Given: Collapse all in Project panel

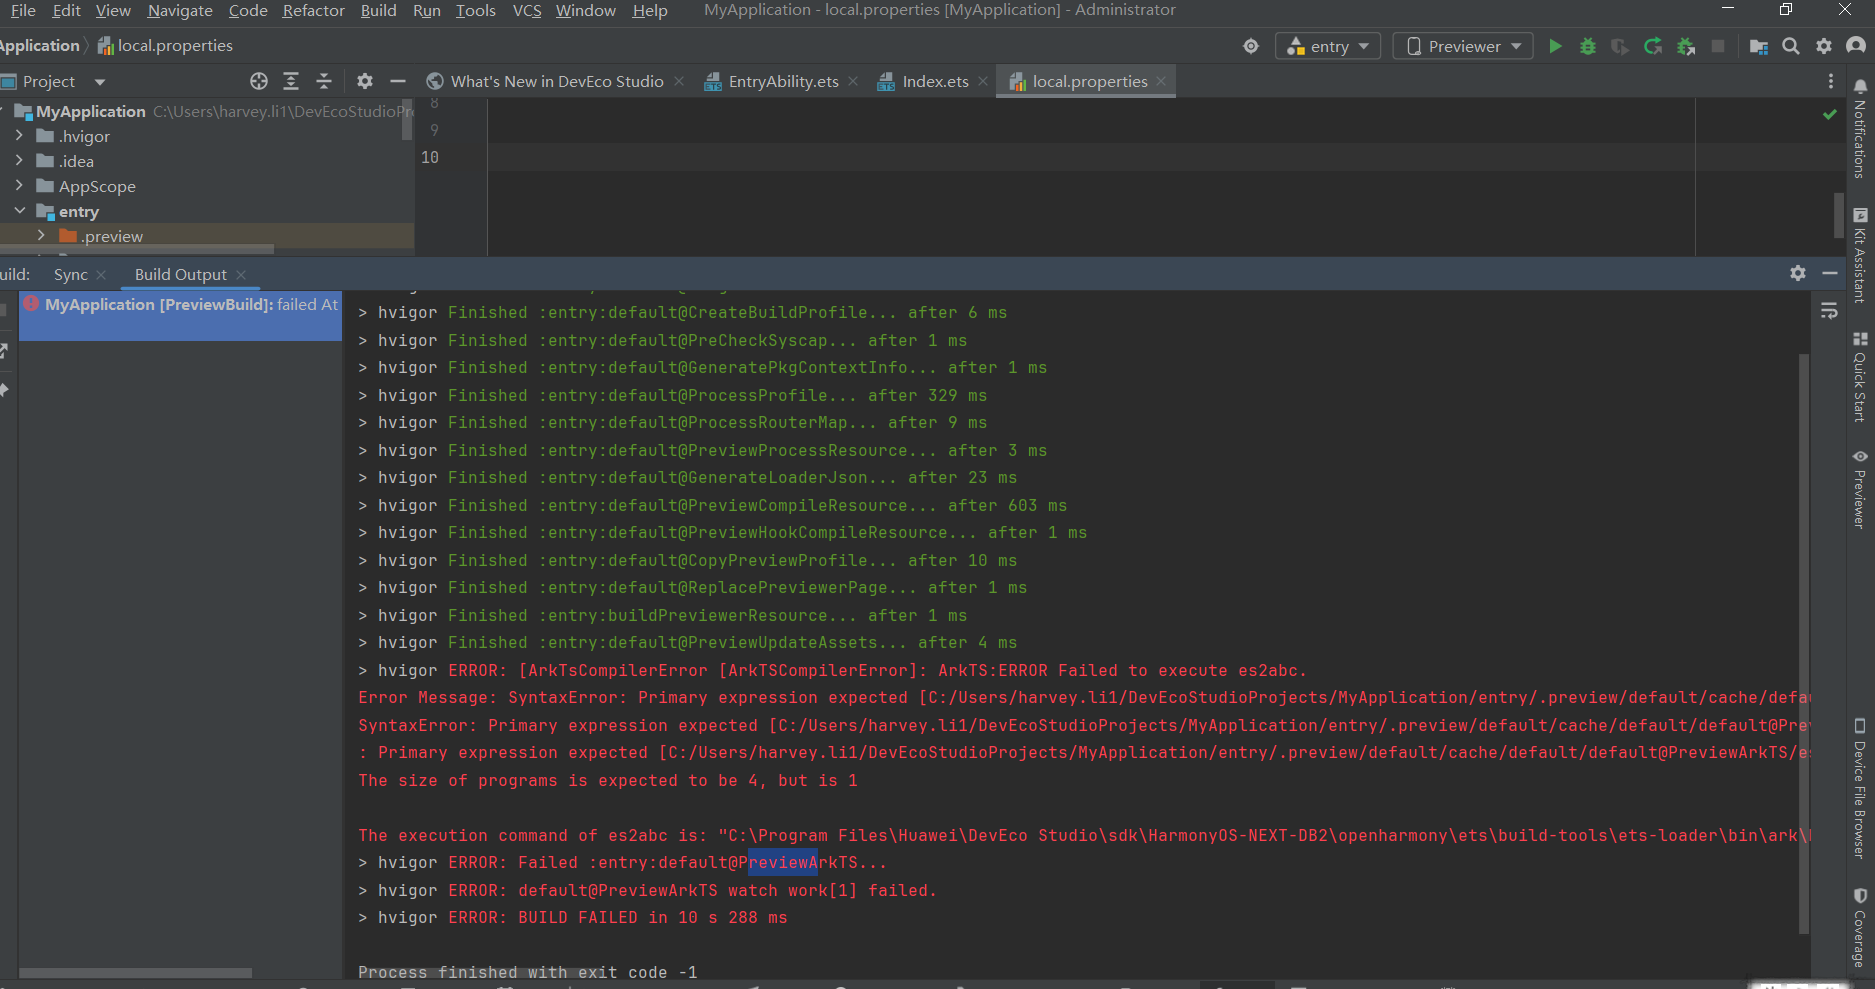Looking at the screenshot, I should pyautogui.click(x=324, y=81).
